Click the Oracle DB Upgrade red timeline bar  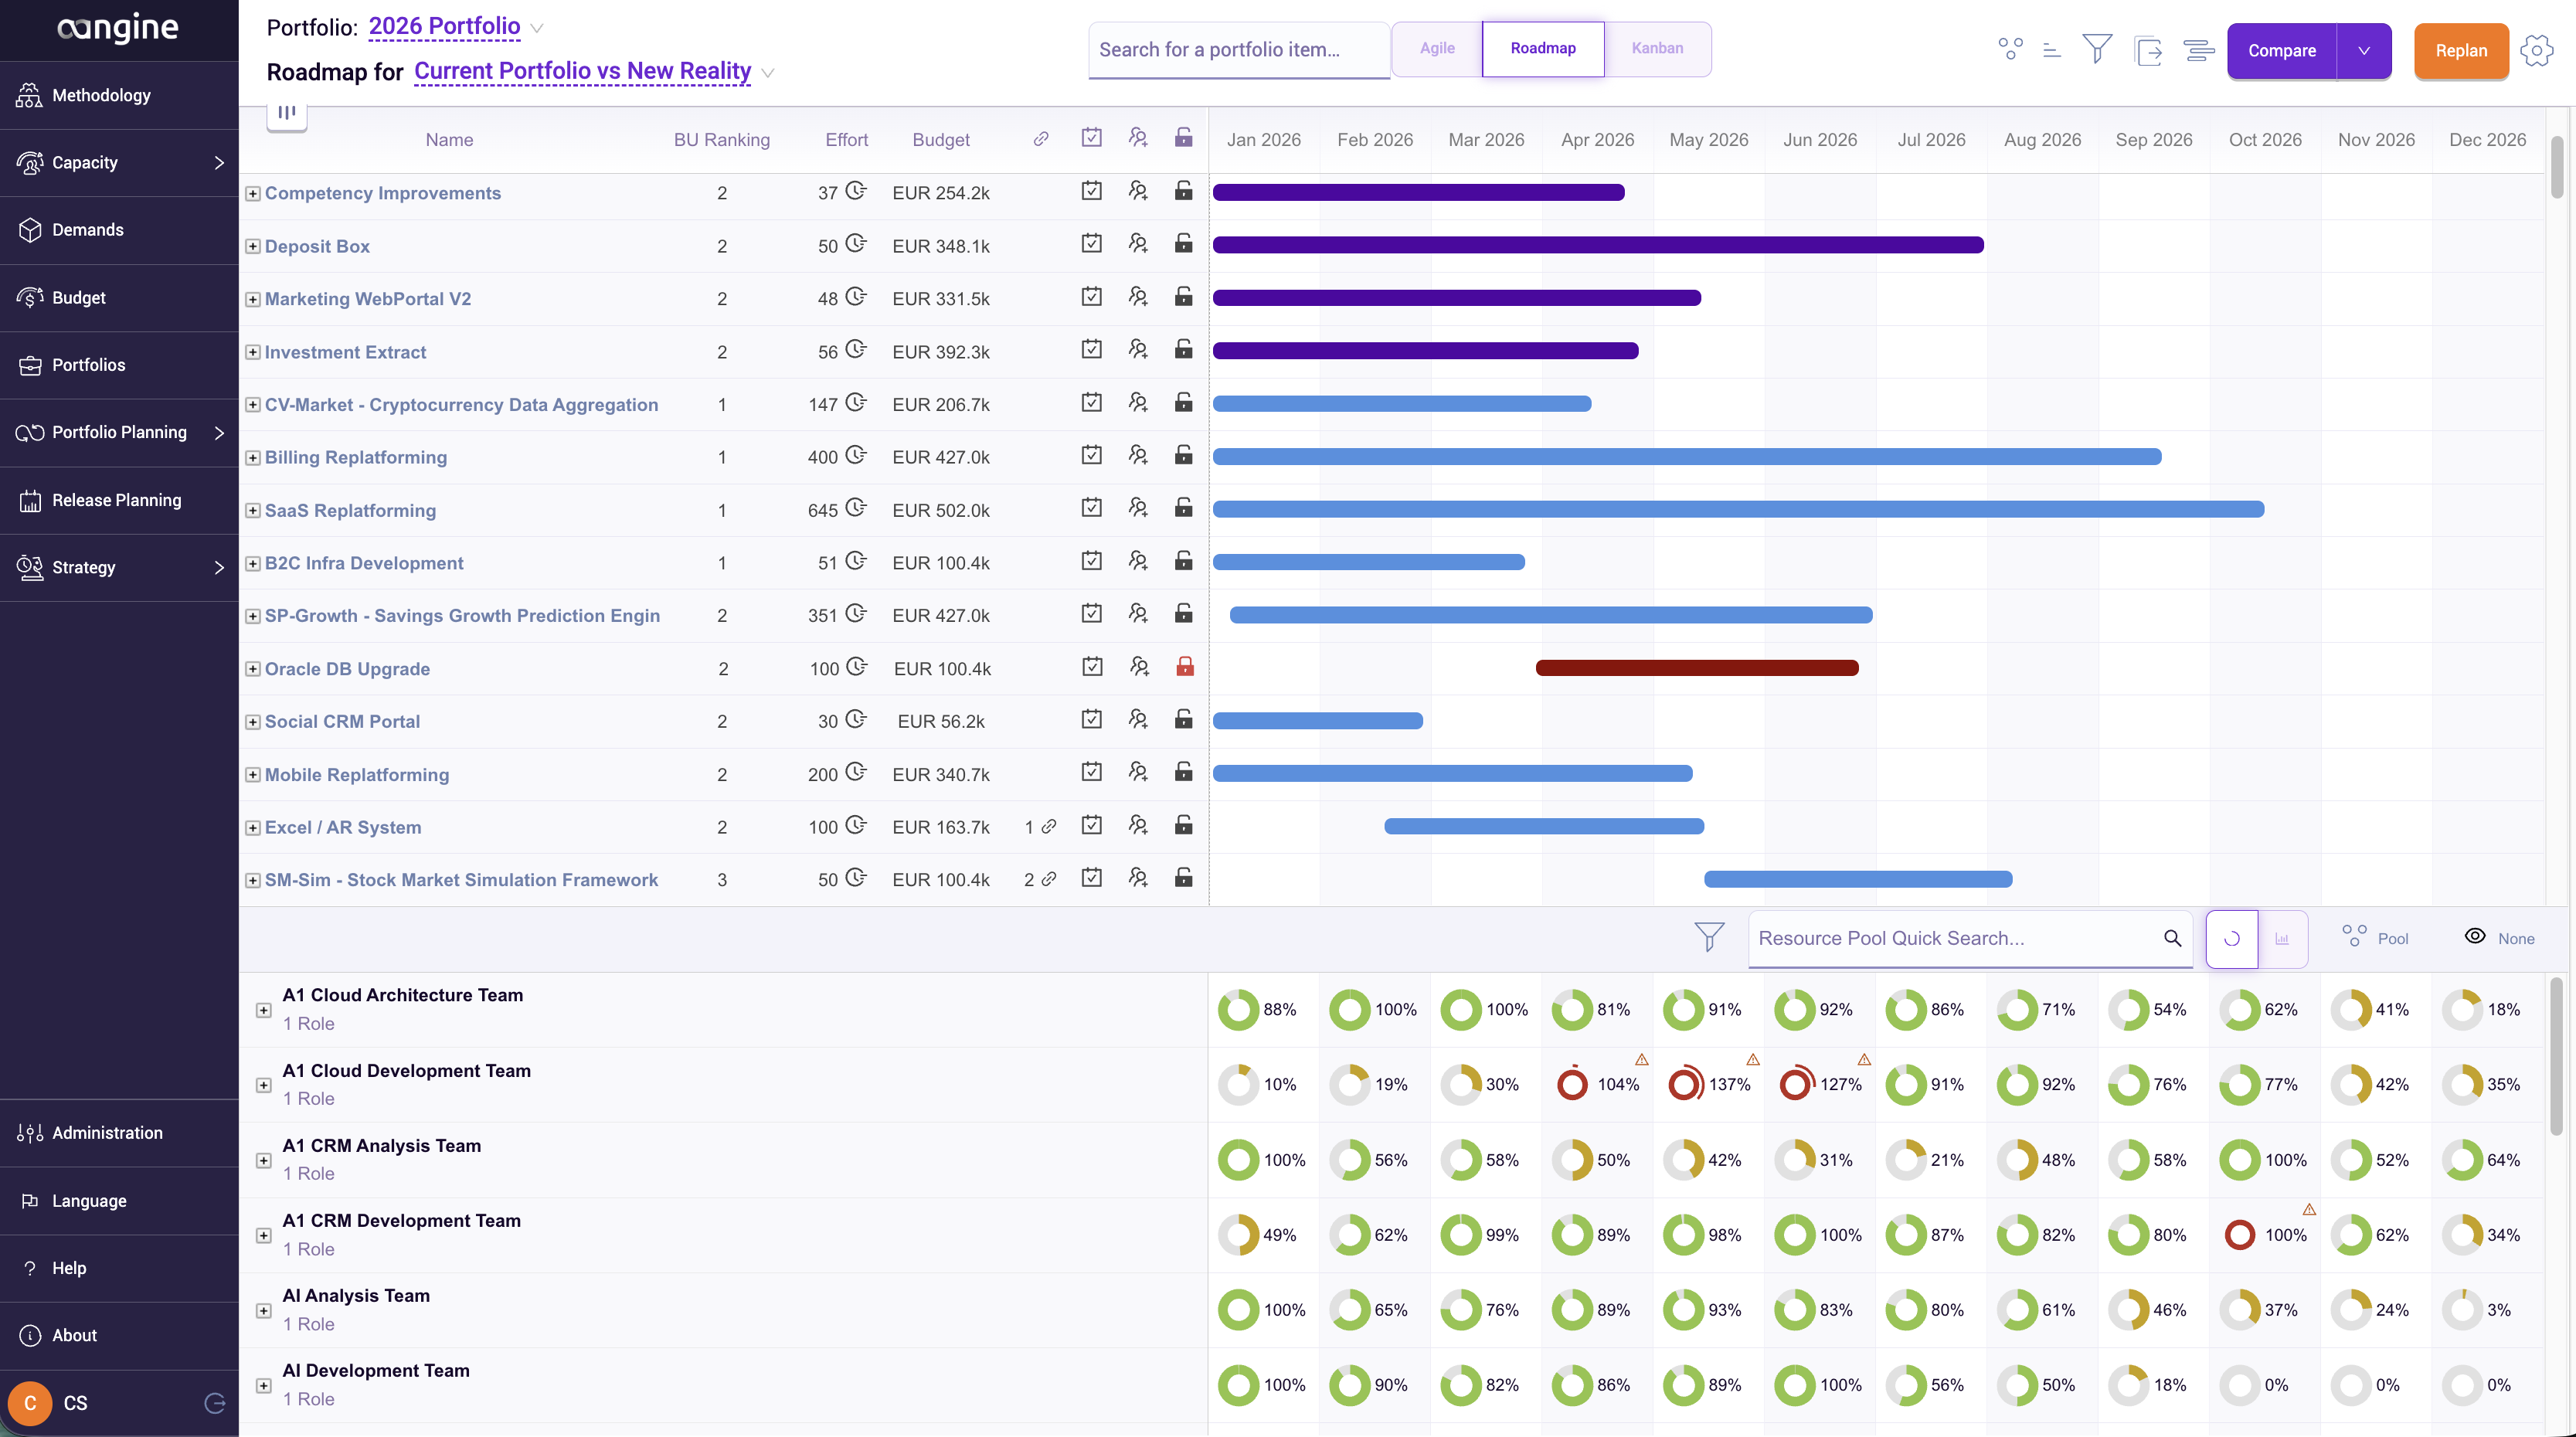(1697, 668)
